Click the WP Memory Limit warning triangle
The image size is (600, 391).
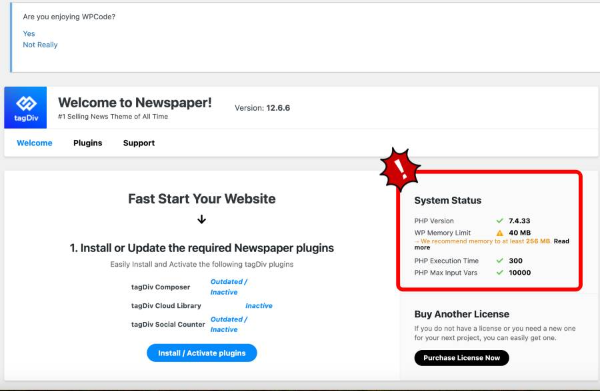click(x=499, y=233)
